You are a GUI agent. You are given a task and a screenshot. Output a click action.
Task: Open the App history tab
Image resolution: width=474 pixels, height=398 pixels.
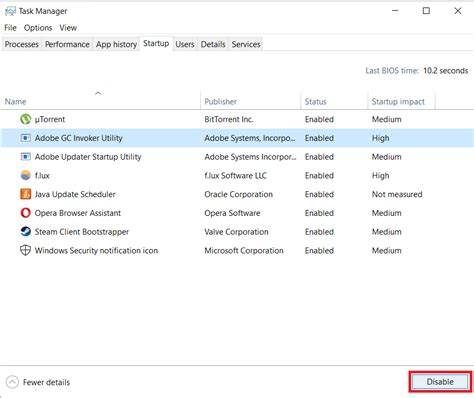[x=116, y=44]
